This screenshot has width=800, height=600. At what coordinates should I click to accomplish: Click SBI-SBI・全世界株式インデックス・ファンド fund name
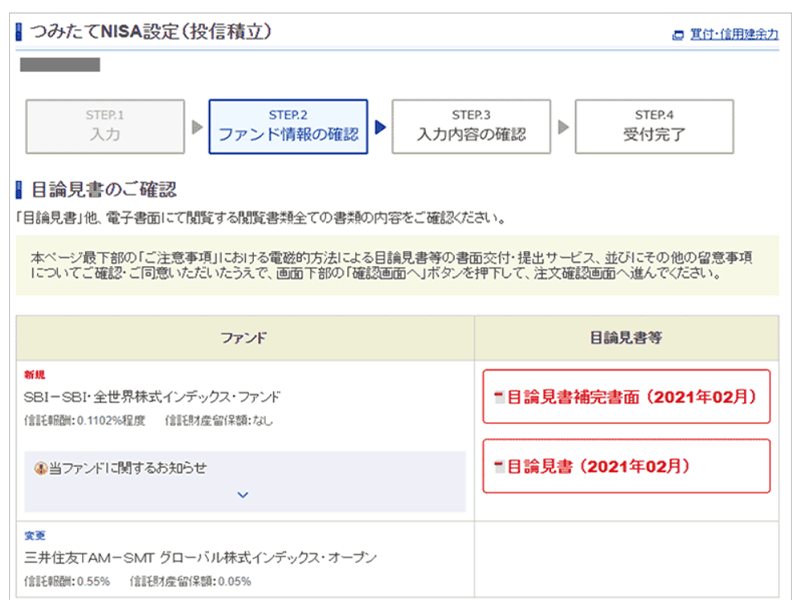pyautogui.click(x=152, y=396)
